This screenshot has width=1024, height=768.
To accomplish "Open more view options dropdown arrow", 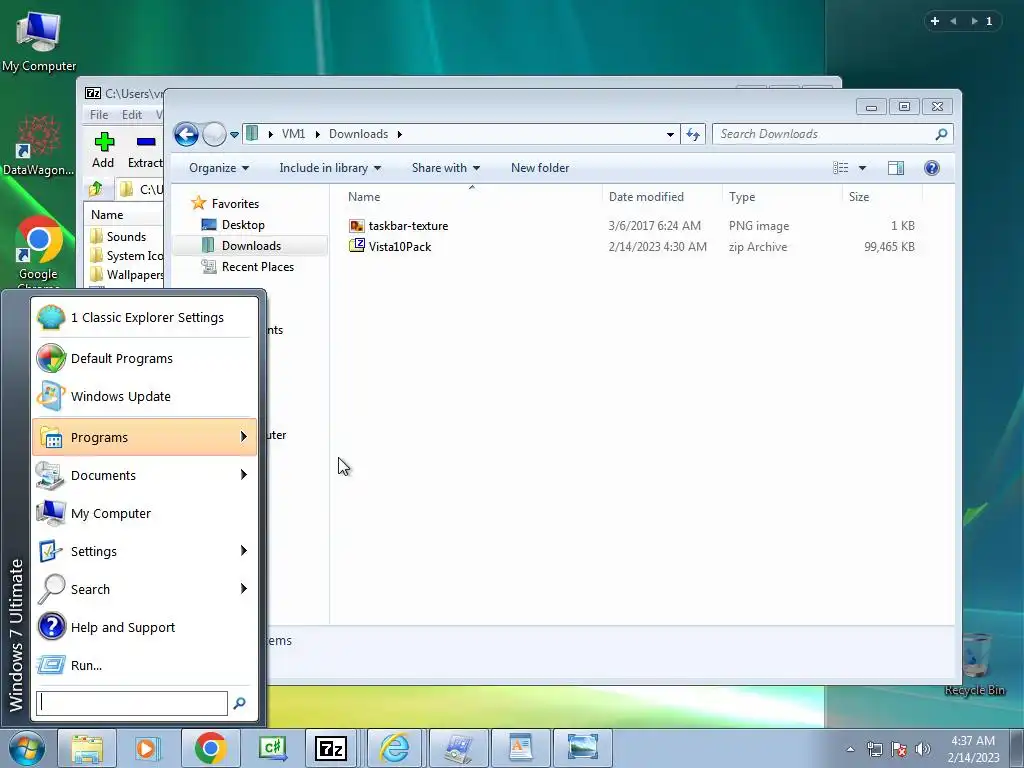I will (862, 168).
